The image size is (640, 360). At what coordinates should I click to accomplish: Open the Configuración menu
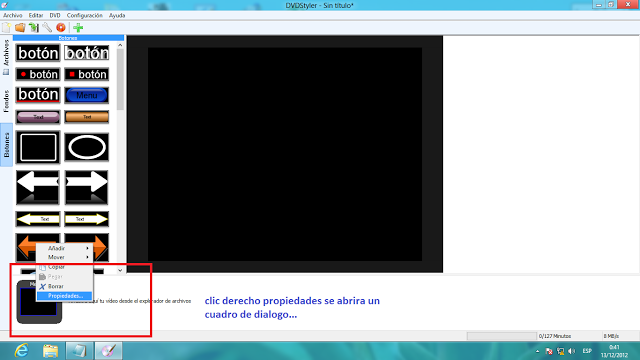(84, 15)
